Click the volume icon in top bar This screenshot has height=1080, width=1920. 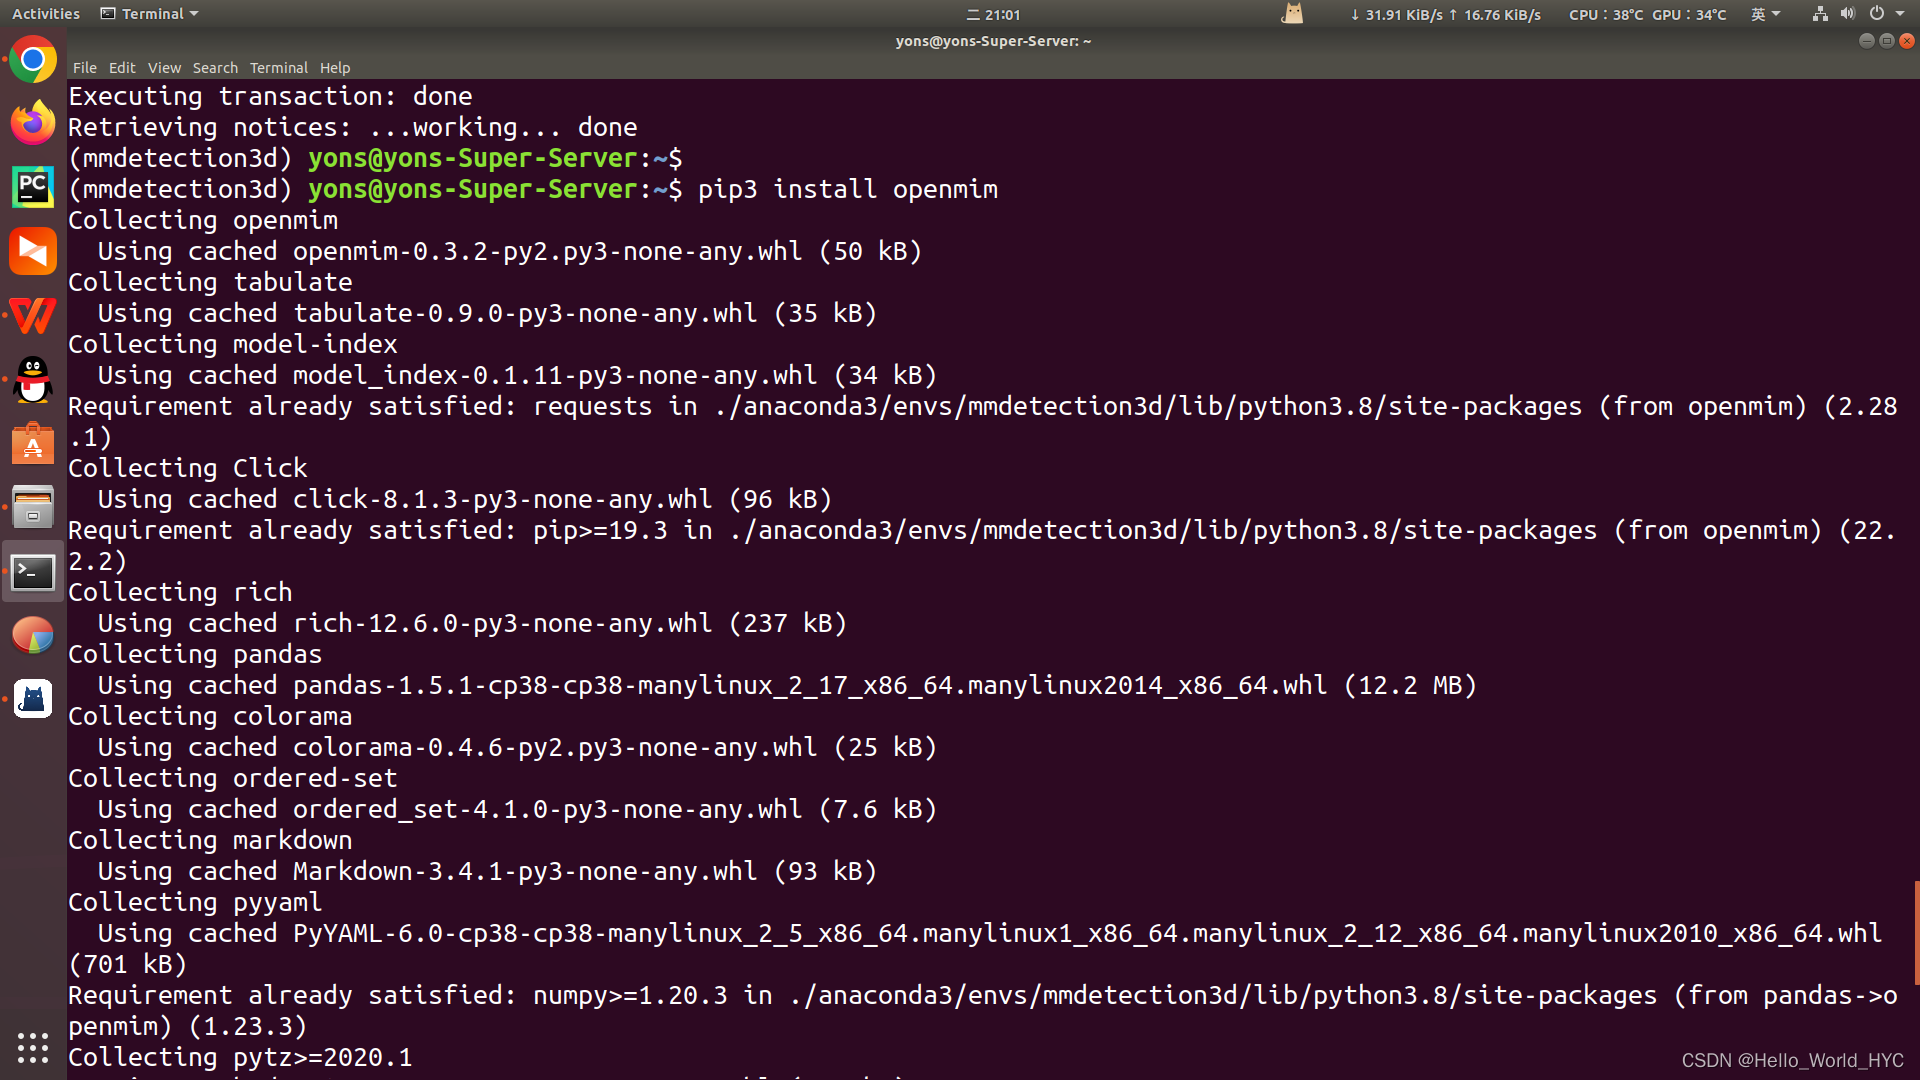(1847, 14)
